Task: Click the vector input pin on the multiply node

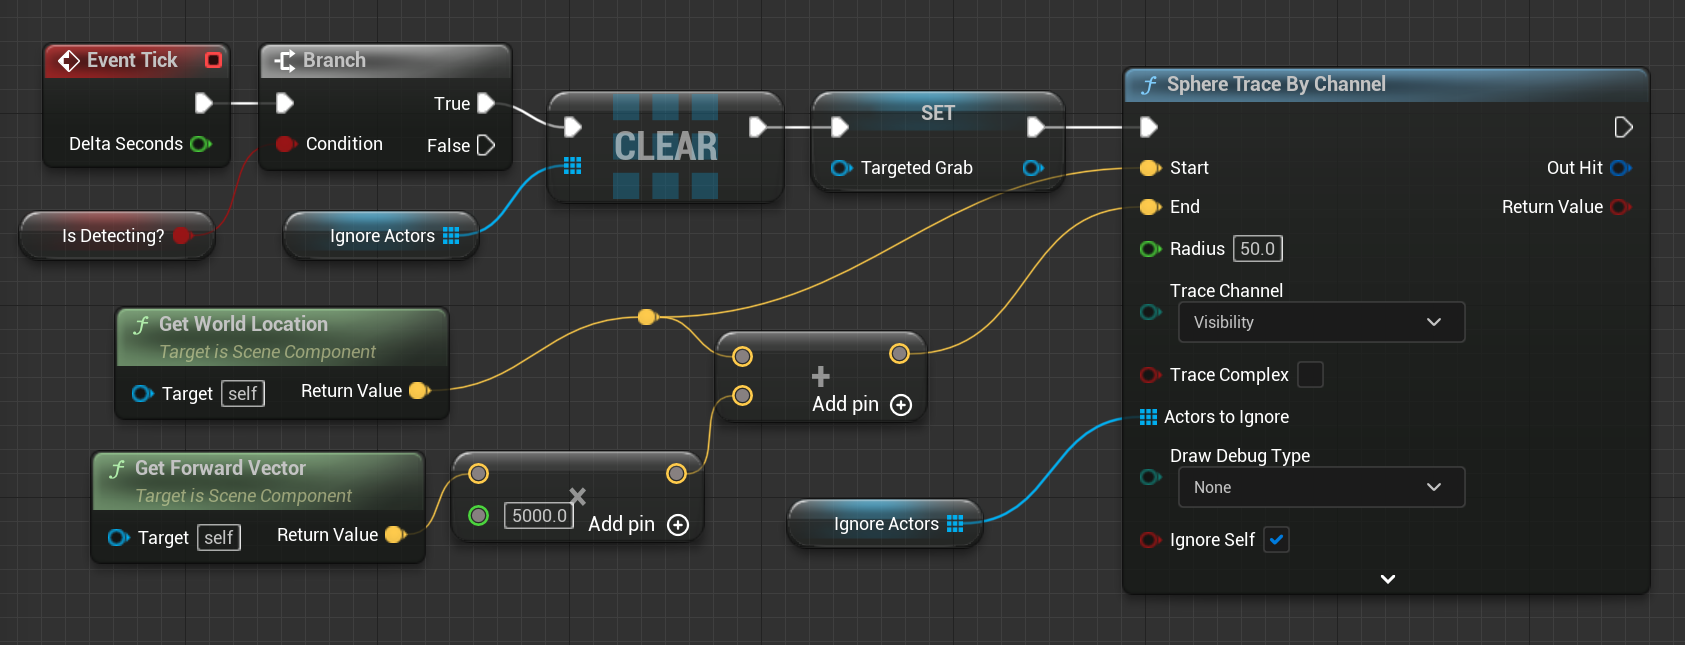Action: point(479,473)
